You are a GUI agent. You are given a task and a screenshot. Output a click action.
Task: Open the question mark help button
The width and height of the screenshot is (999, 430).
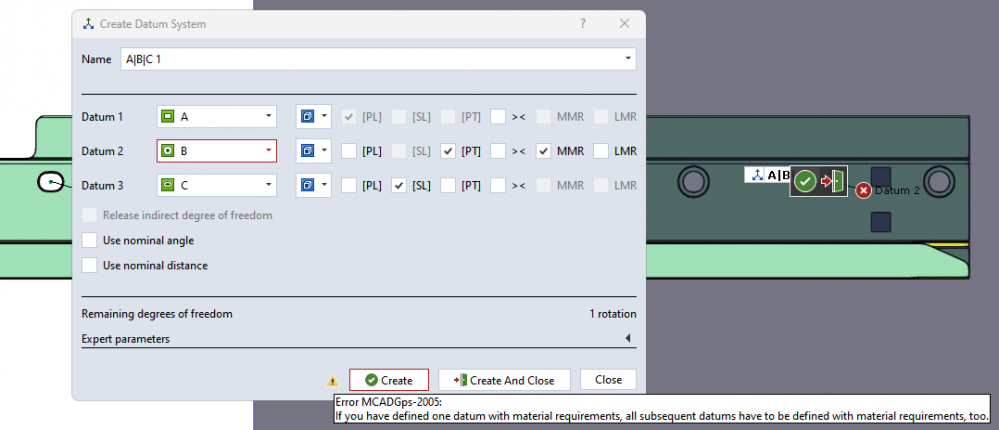tap(582, 24)
